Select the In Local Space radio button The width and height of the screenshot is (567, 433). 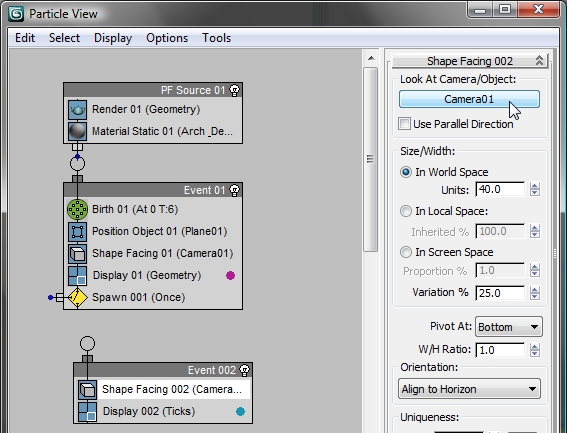406,211
